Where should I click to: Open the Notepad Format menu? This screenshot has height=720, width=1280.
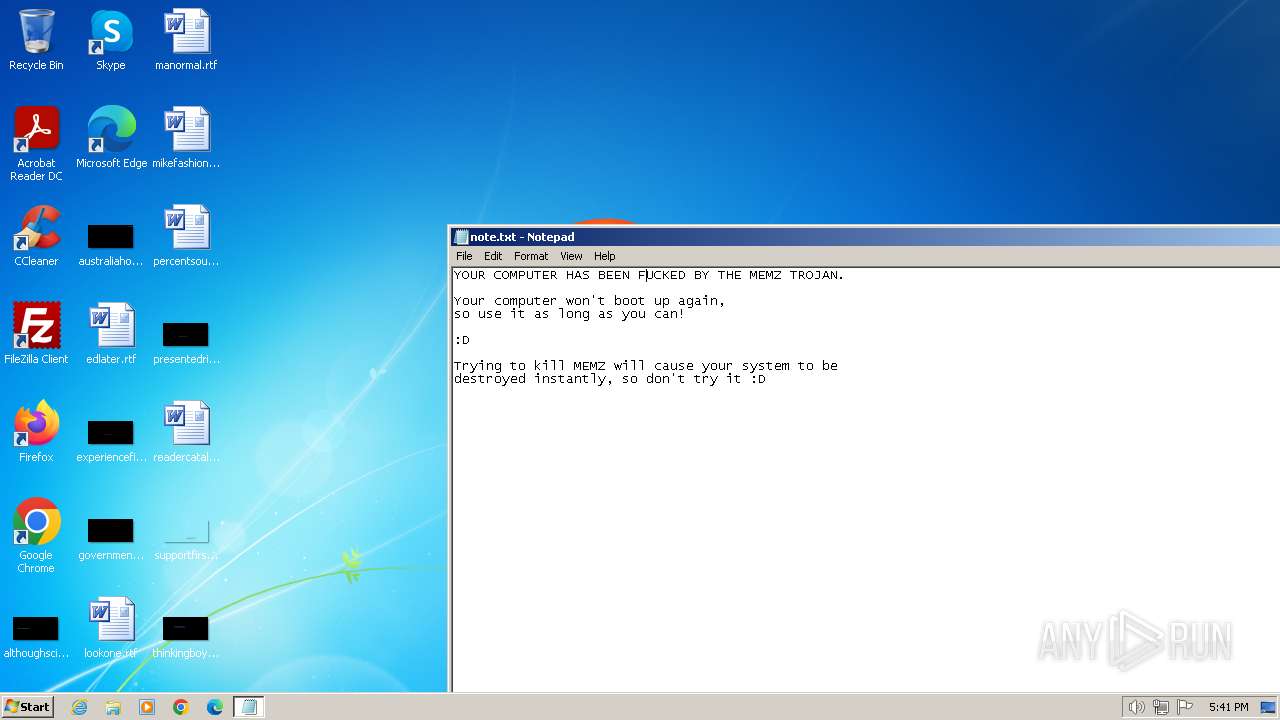coord(531,256)
